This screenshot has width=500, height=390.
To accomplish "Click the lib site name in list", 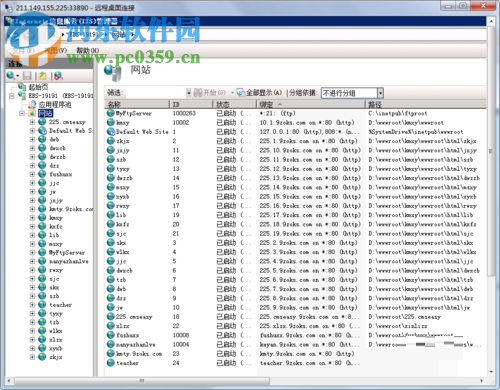I will tap(121, 215).
